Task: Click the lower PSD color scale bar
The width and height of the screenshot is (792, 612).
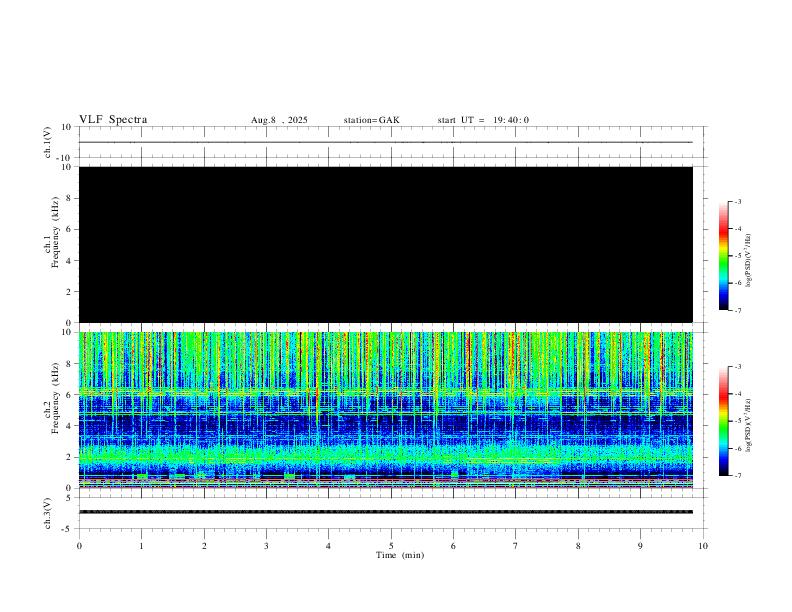Action: tap(723, 421)
